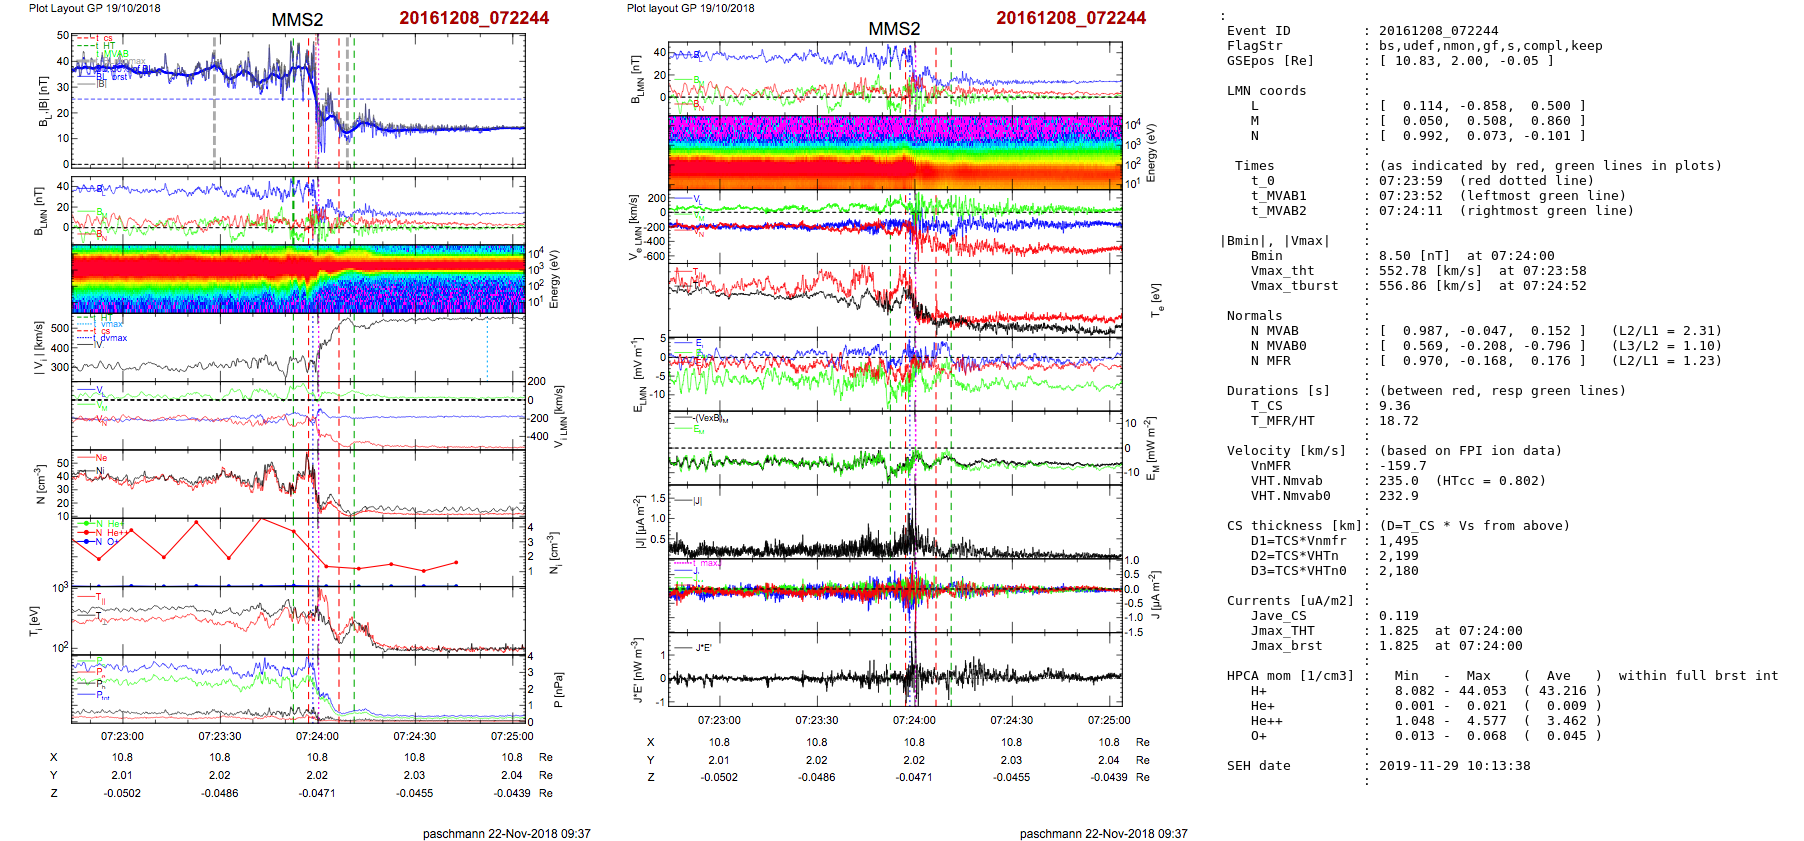Viewport: 1804px width, 841px height.
Task: Select the GSEpos [Re] coordinate row
Action: 1390,61
